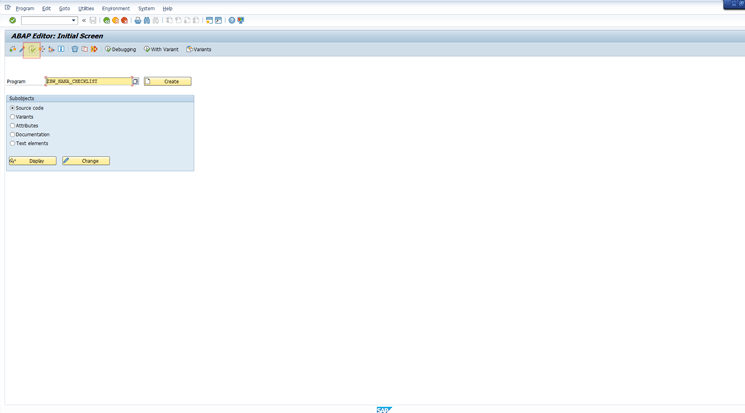The height and width of the screenshot is (413, 745).
Task: Click the Print icon
Action: pos(138,20)
